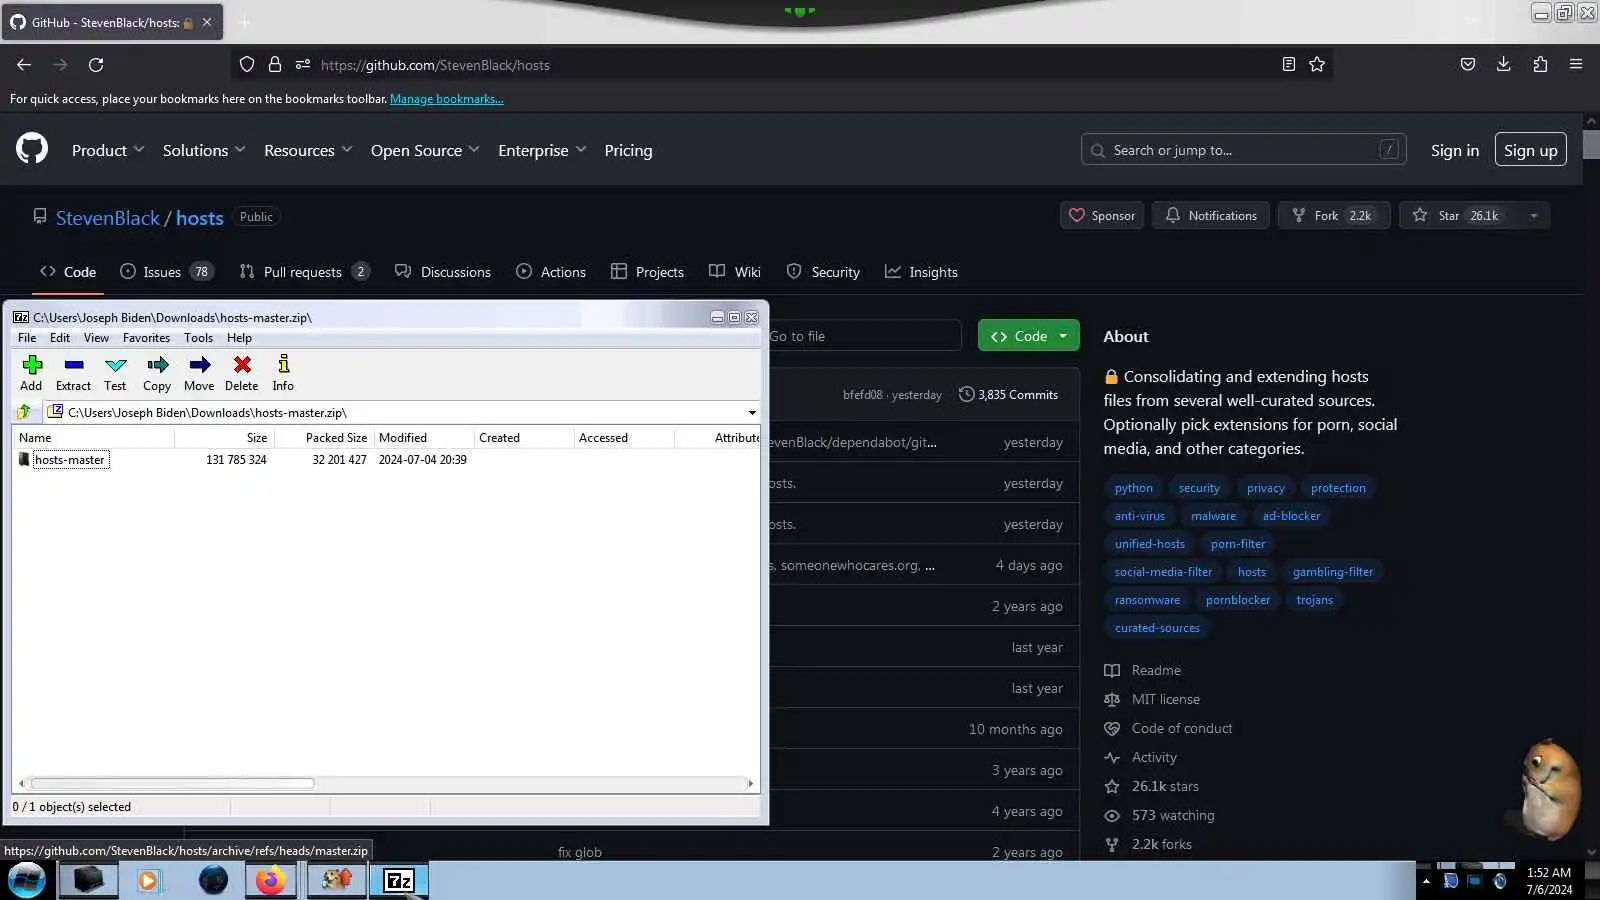Open Firefox from the taskbar
This screenshot has height=900, width=1600.
pyautogui.click(x=270, y=881)
